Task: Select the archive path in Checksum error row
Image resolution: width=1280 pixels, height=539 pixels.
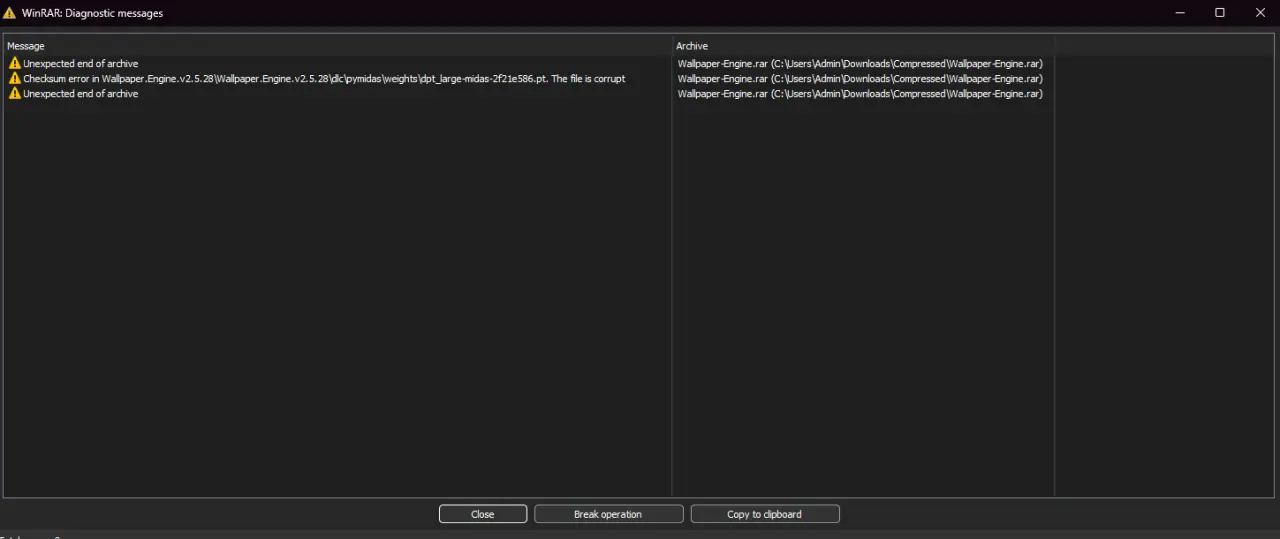Action: pyautogui.click(x=860, y=78)
